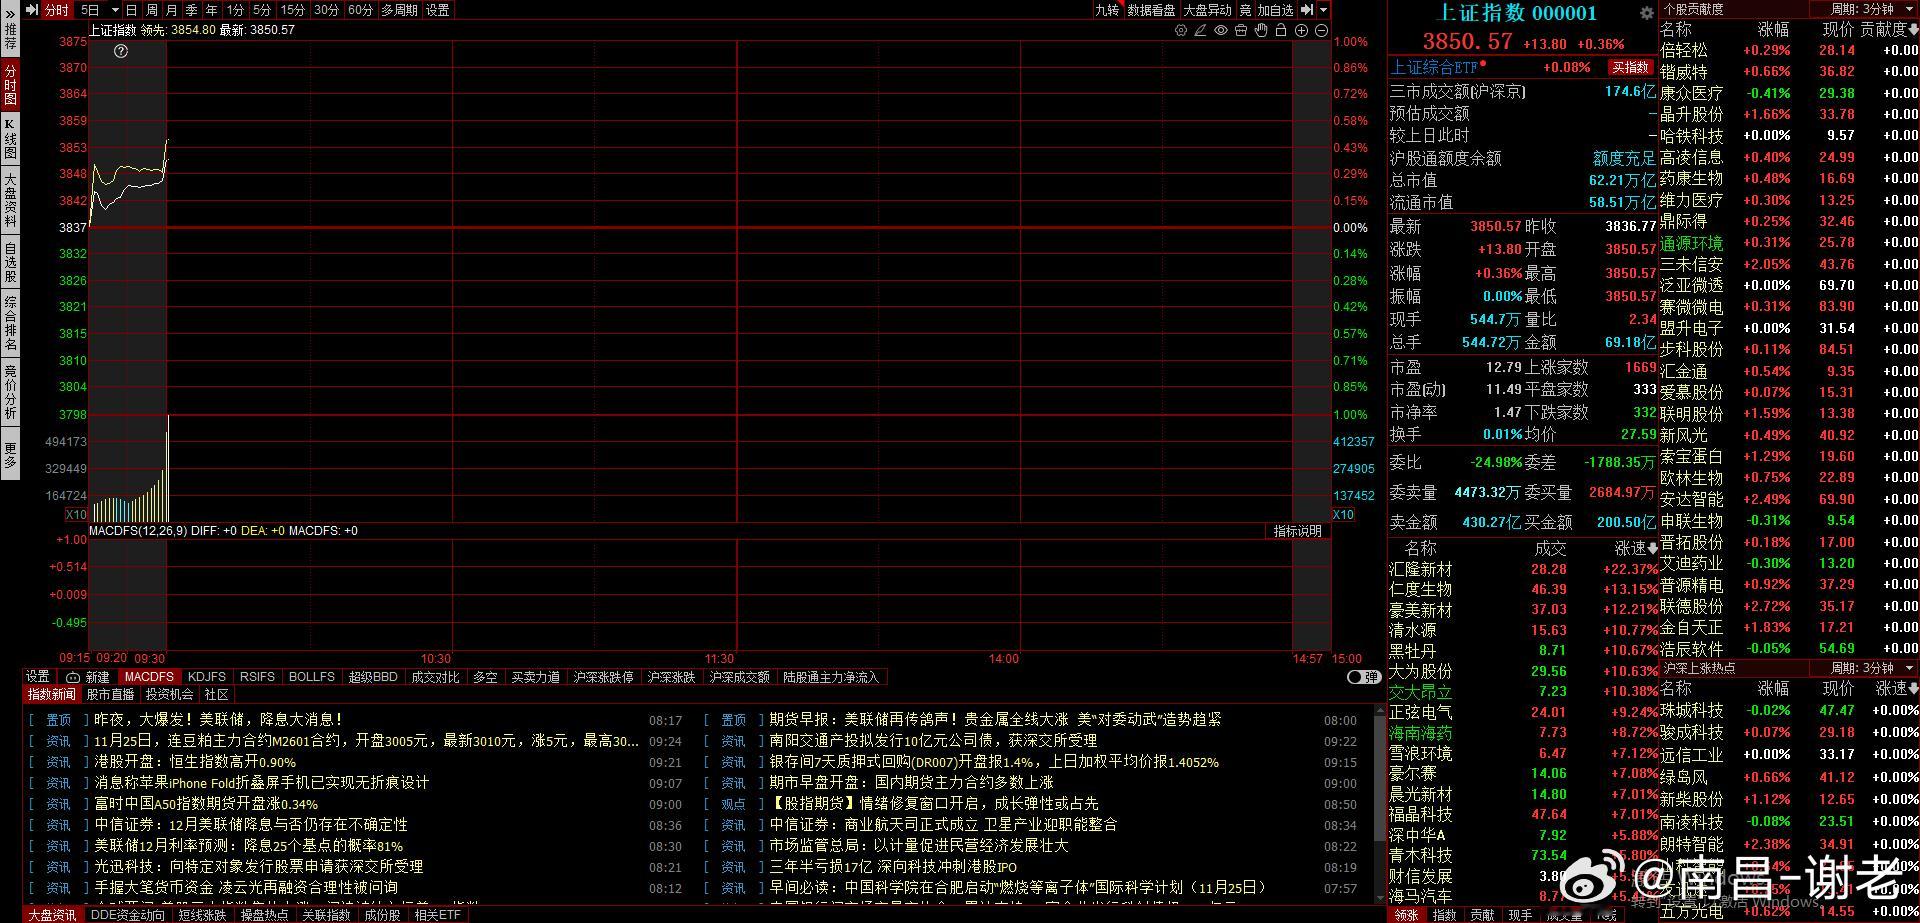Open 设置 in the top period toolbar
1920x923 pixels.
[x=437, y=10]
